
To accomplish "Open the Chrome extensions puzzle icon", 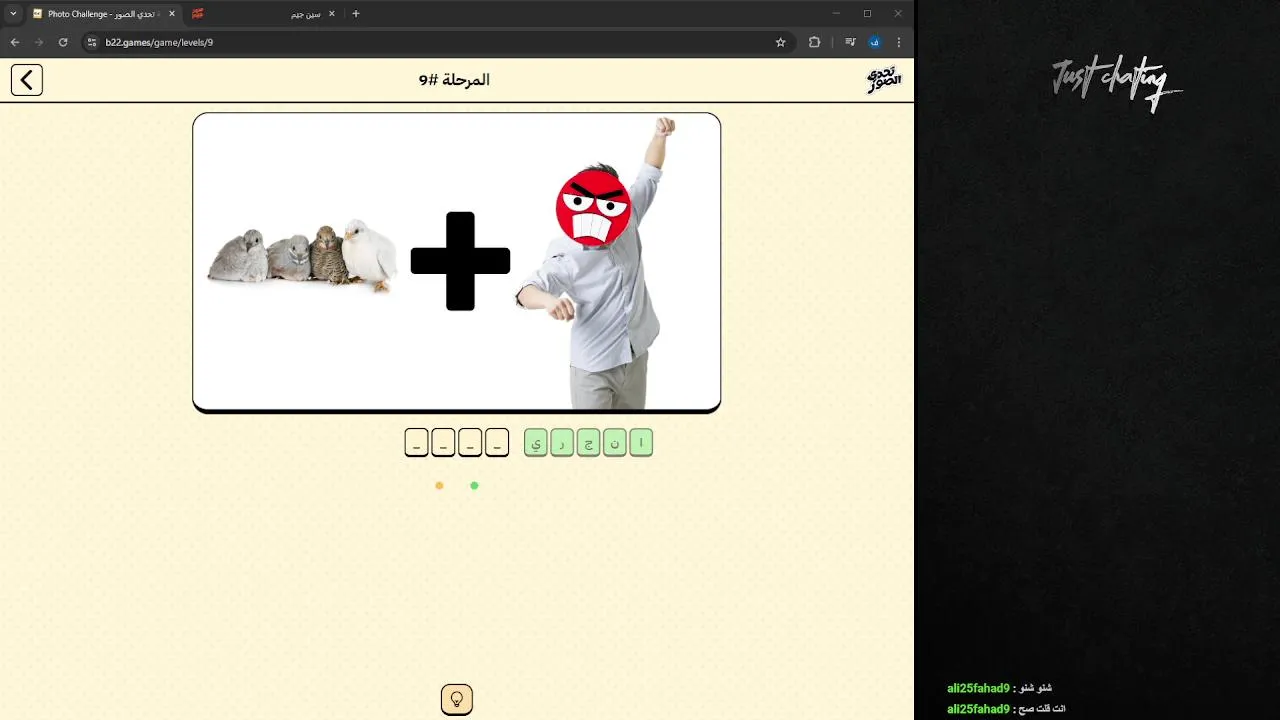I will [814, 42].
